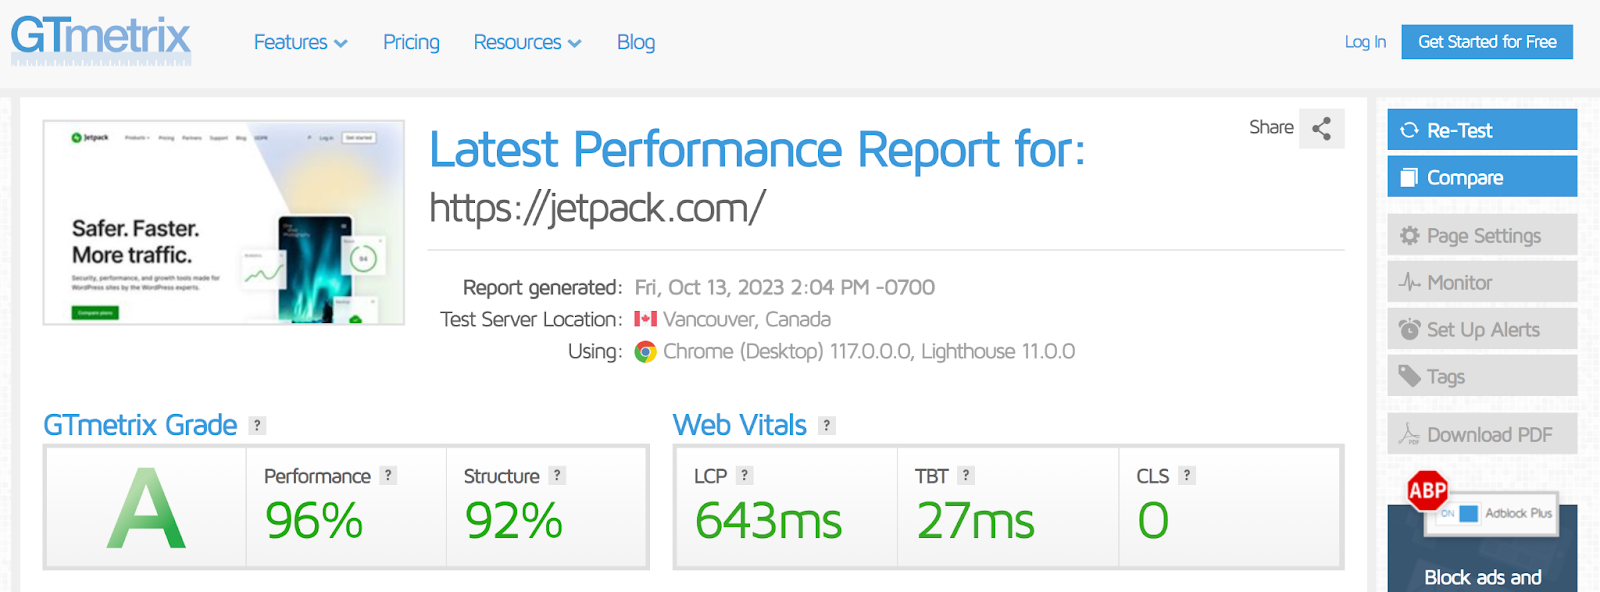Click the Adblock Plus ABP logo

point(1427,490)
